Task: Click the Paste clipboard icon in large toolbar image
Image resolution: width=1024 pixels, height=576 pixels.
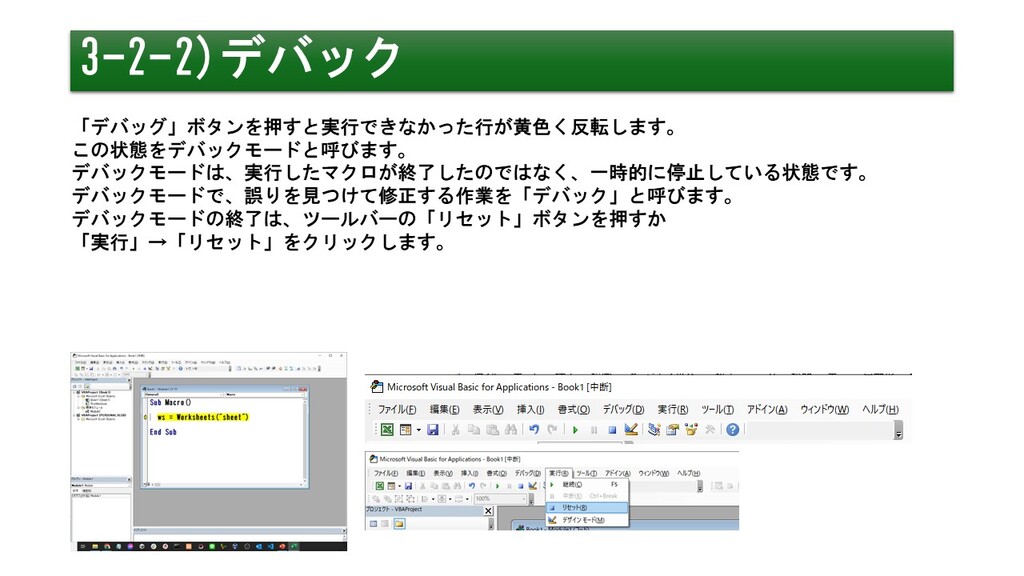Action: click(x=492, y=429)
